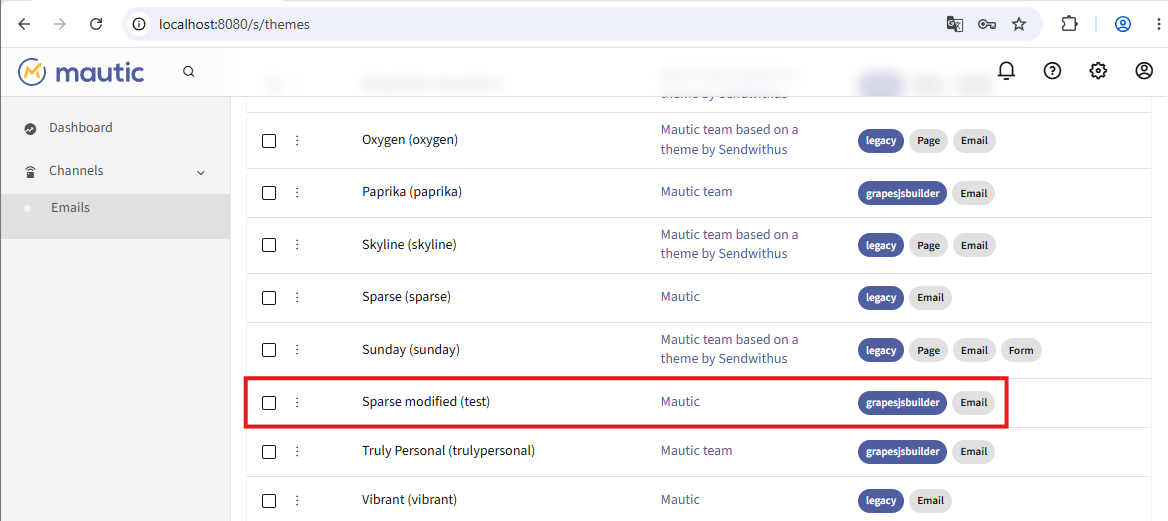View site information icon in address bar
Viewport: 1168px width, 521px height.
coord(139,24)
